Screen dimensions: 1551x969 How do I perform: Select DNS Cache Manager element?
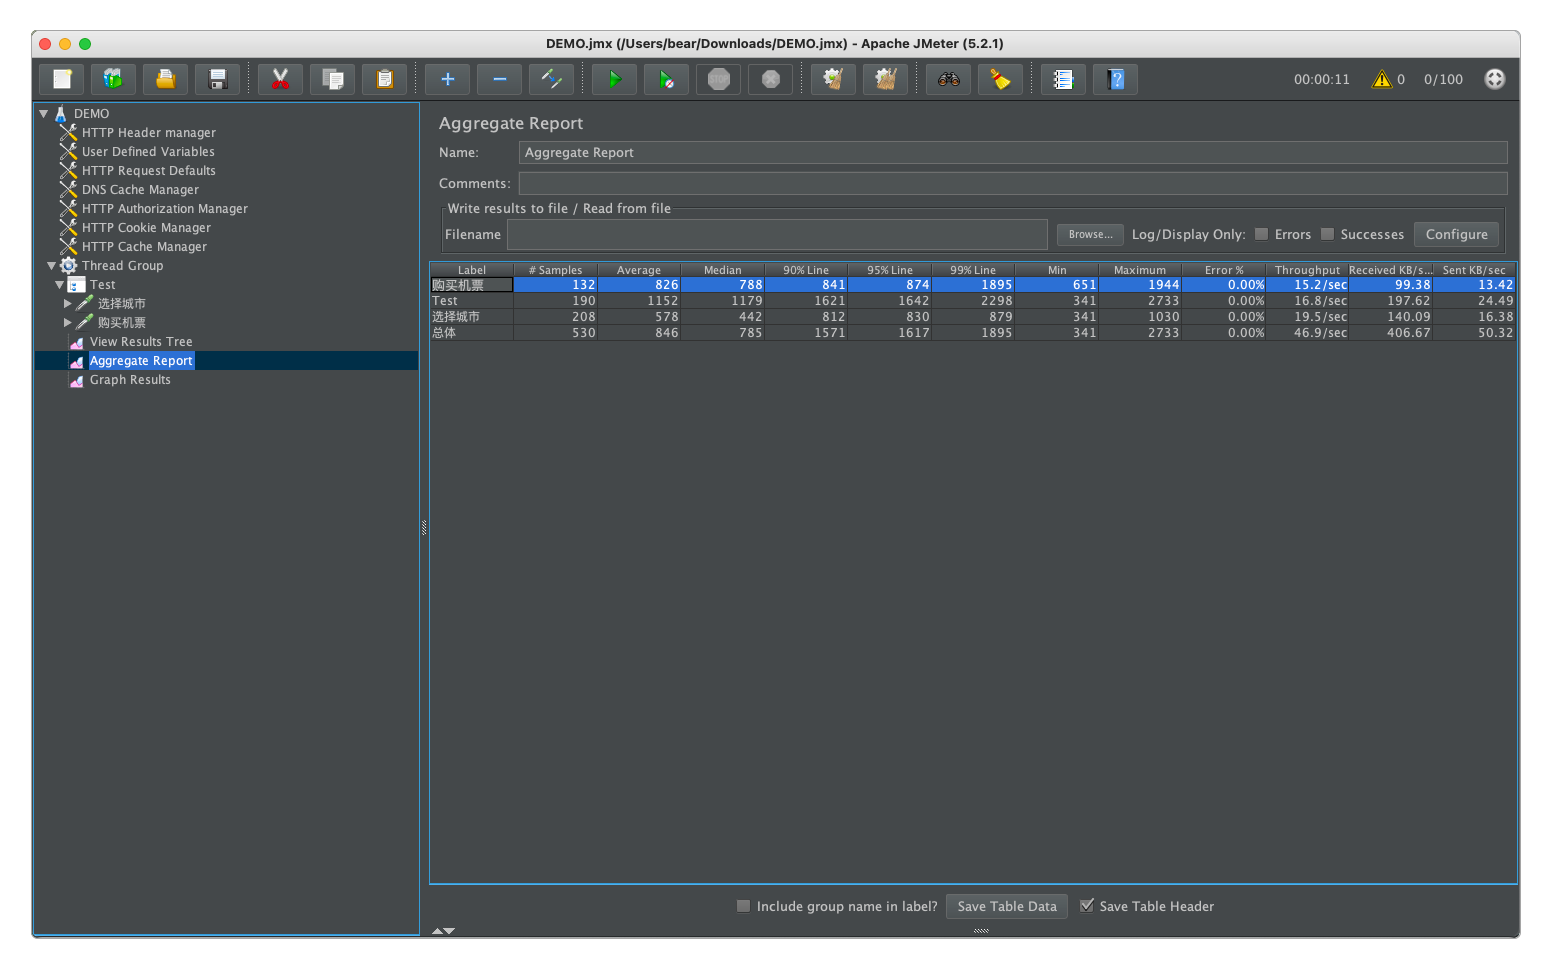(x=140, y=190)
